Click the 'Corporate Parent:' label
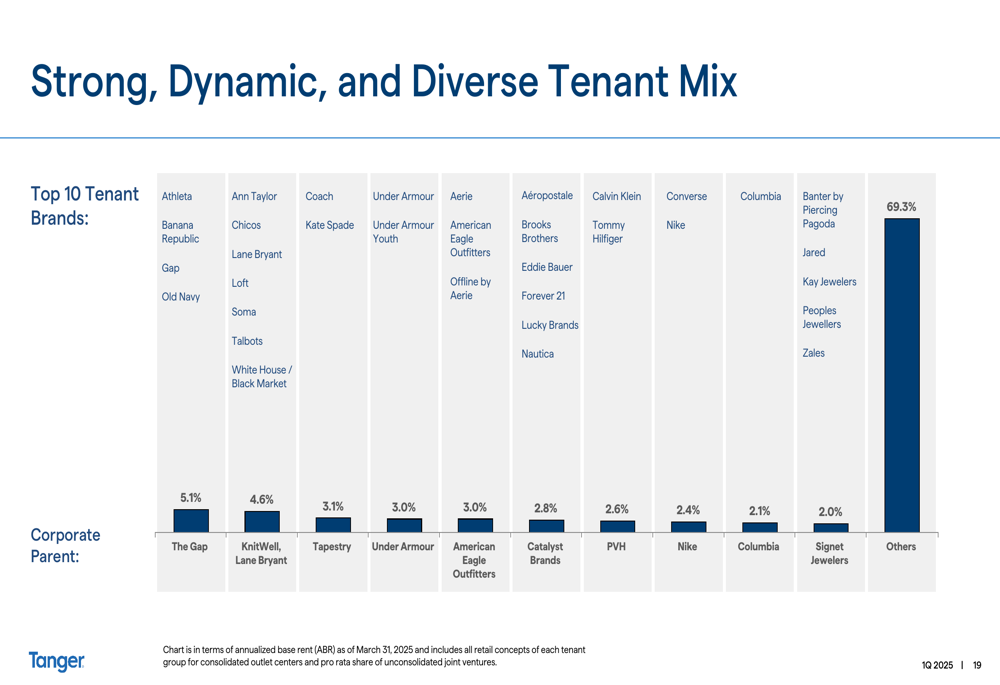 click(x=65, y=545)
